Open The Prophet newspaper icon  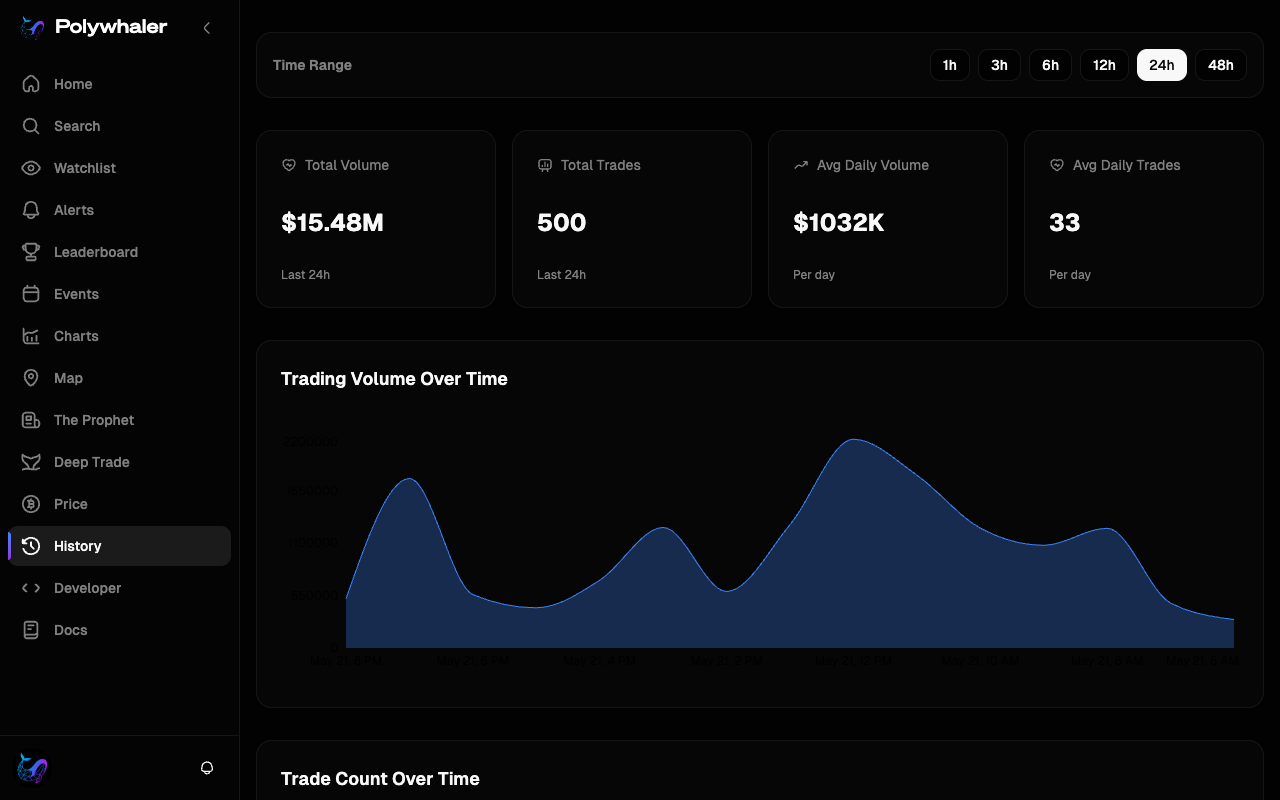click(31, 420)
